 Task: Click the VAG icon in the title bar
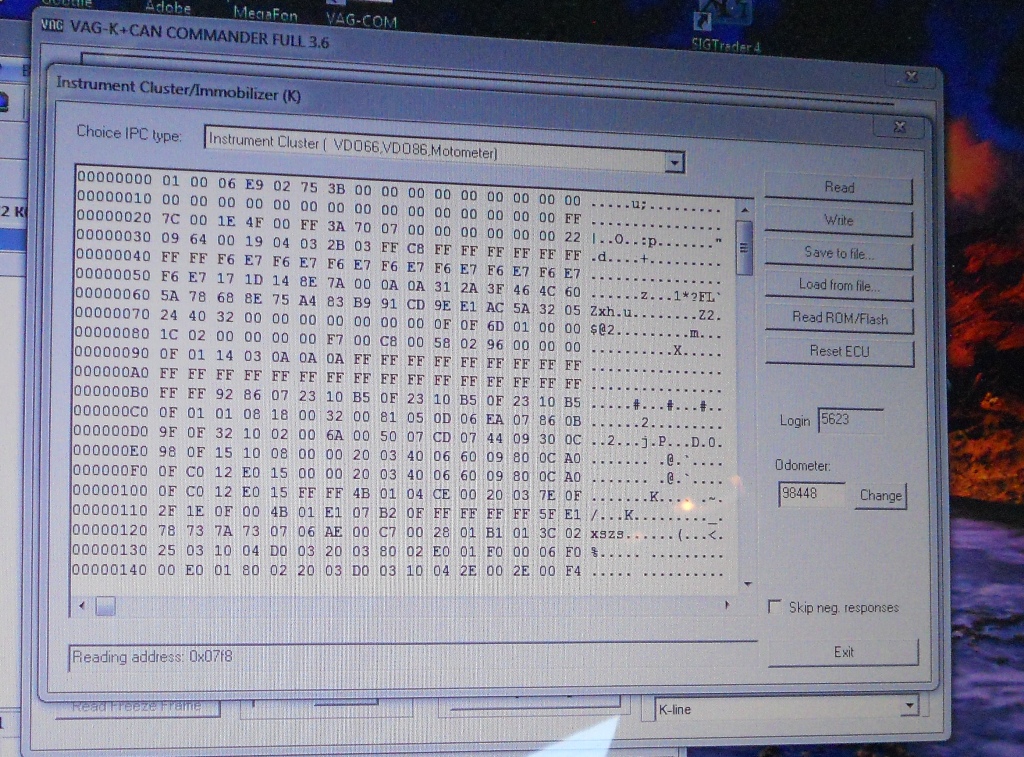tap(52, 25)
